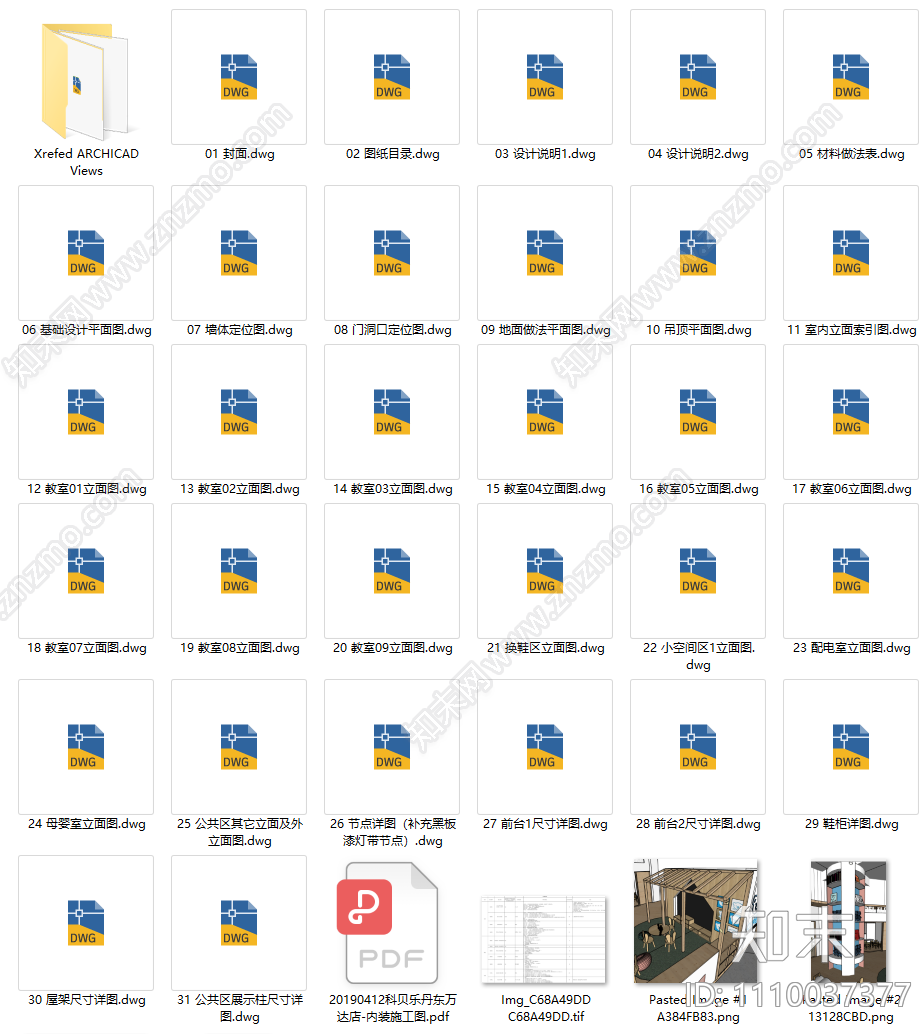Select the DWG icon for 08 门洞口定位图.dwg

click(392, 253)
